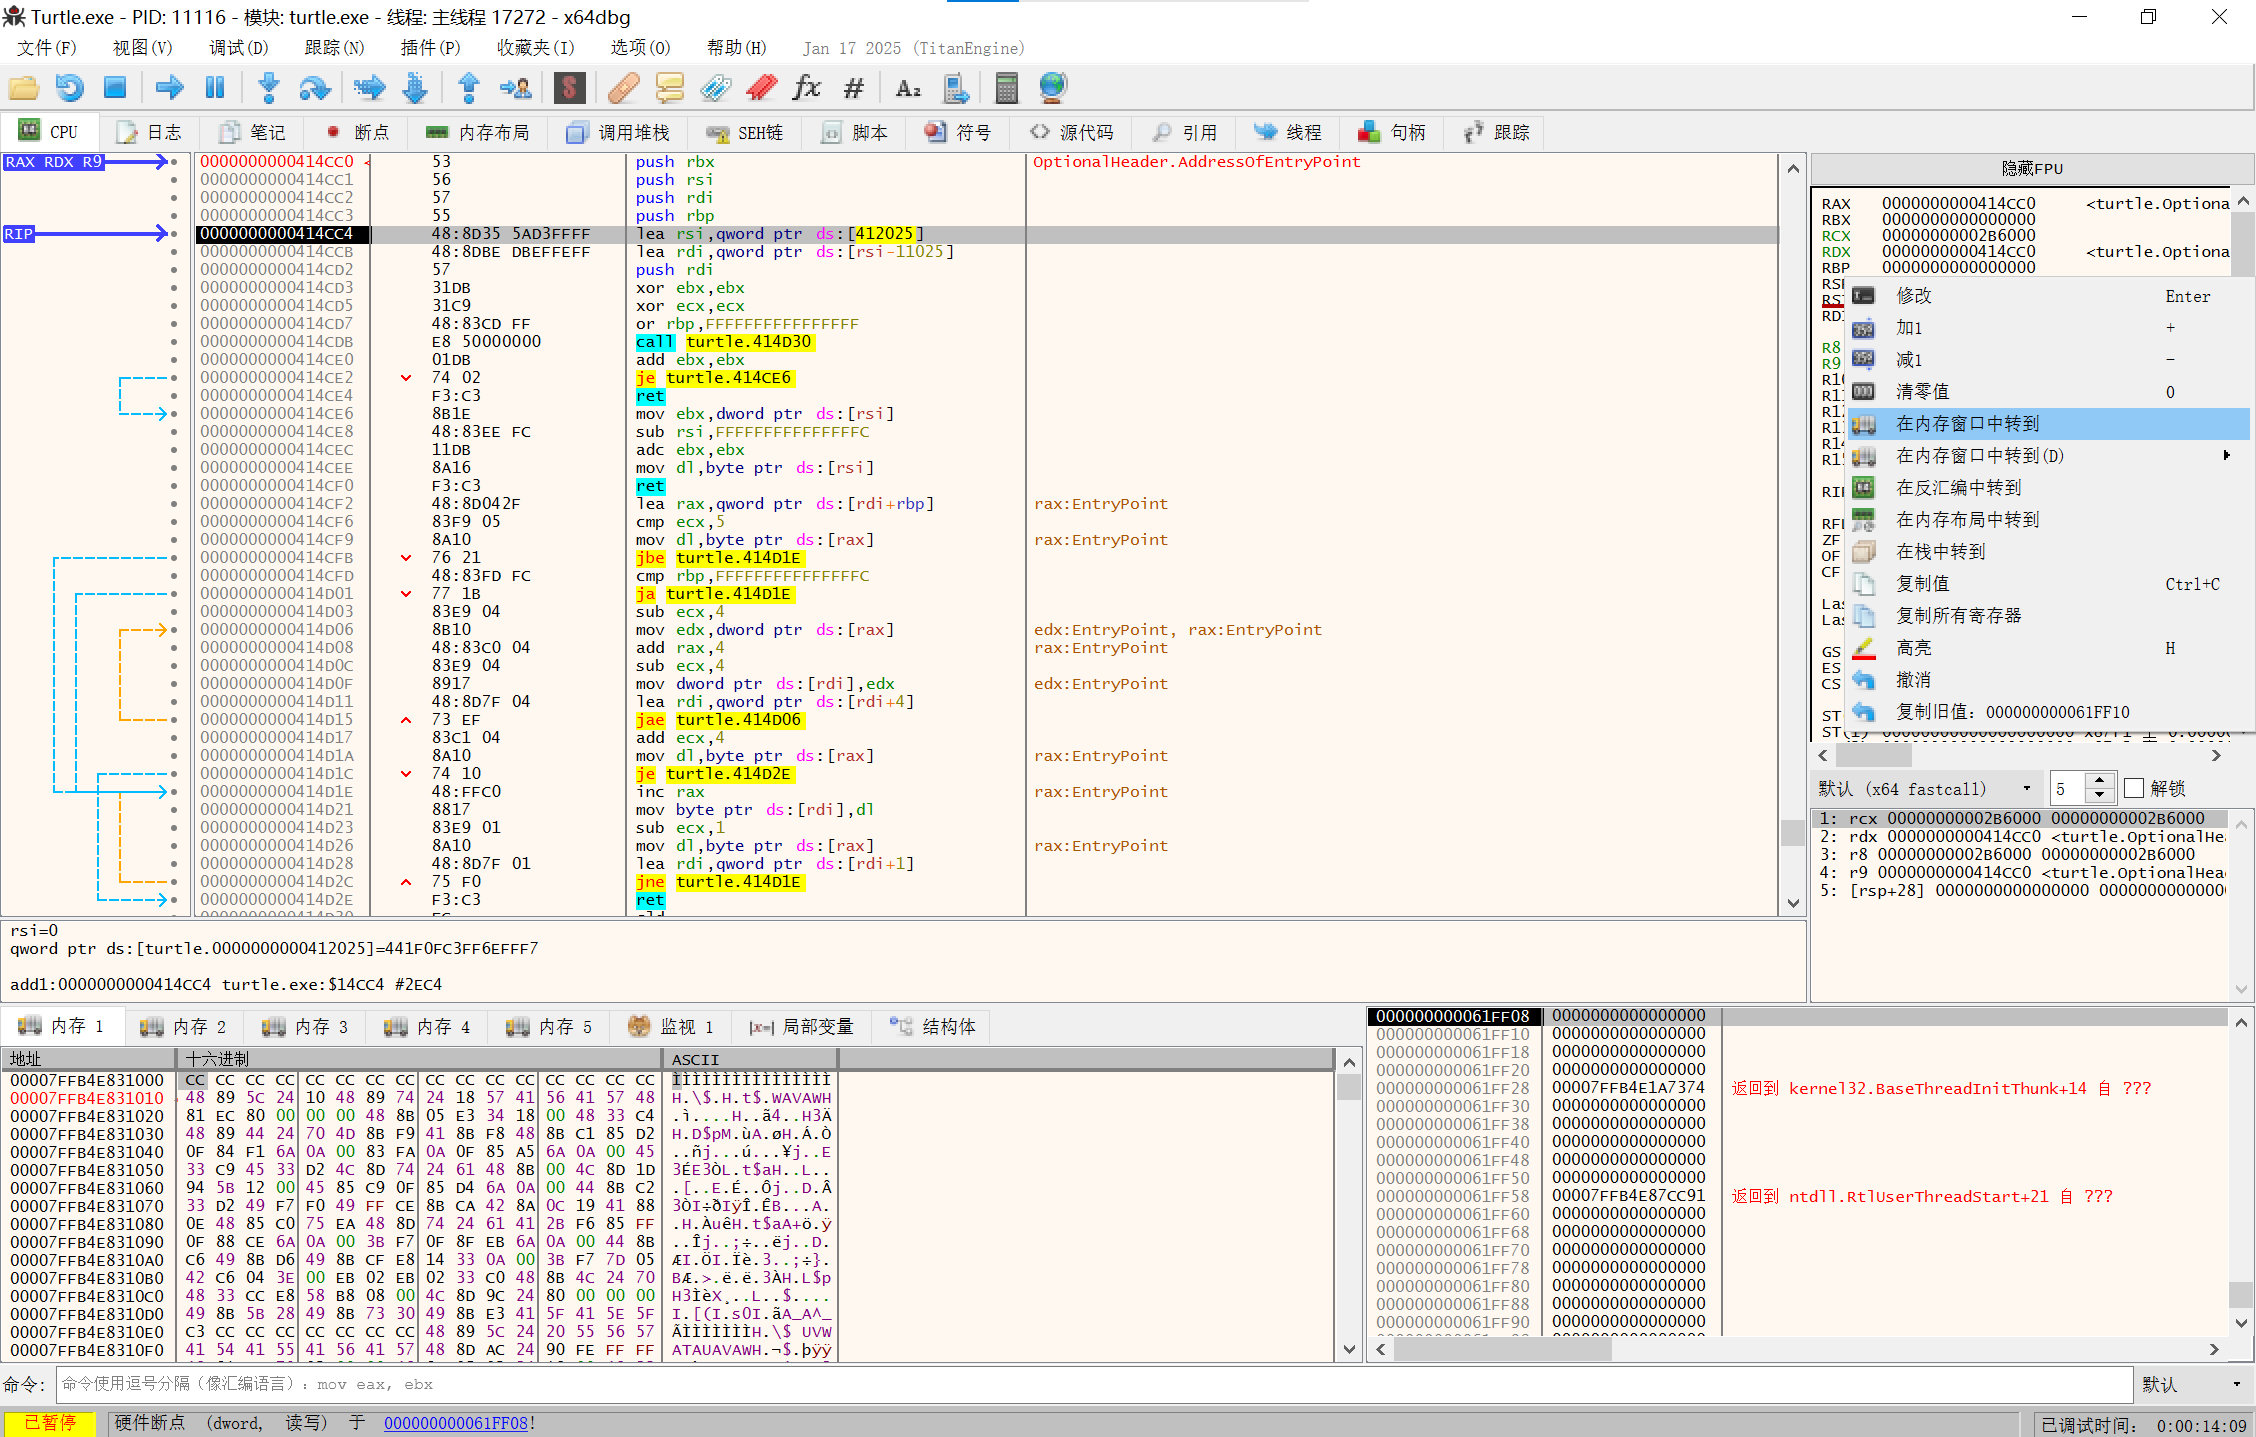Open the Scylla plugin icon
Screen dimensions: 2256x1437
[569, 88]
